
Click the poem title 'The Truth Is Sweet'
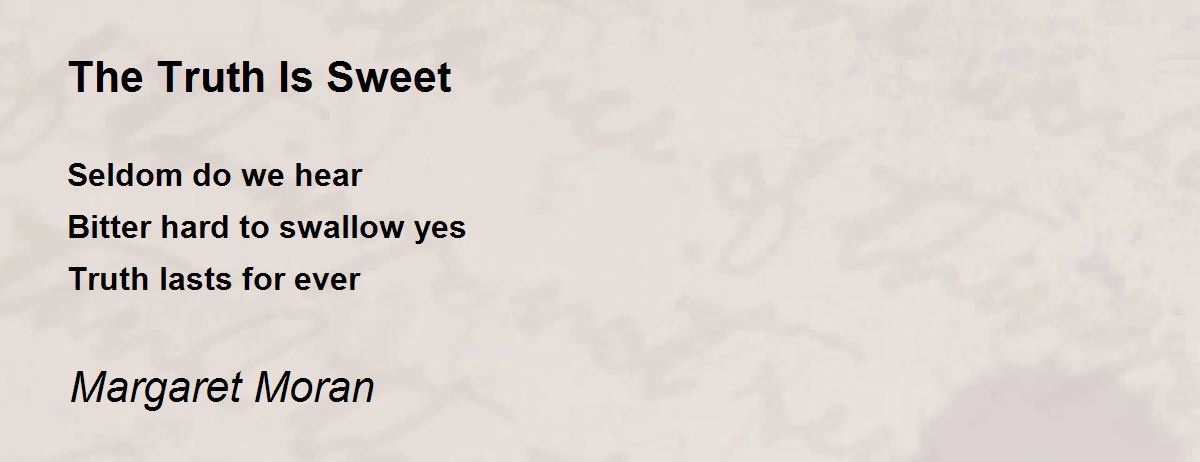(260, 77)
